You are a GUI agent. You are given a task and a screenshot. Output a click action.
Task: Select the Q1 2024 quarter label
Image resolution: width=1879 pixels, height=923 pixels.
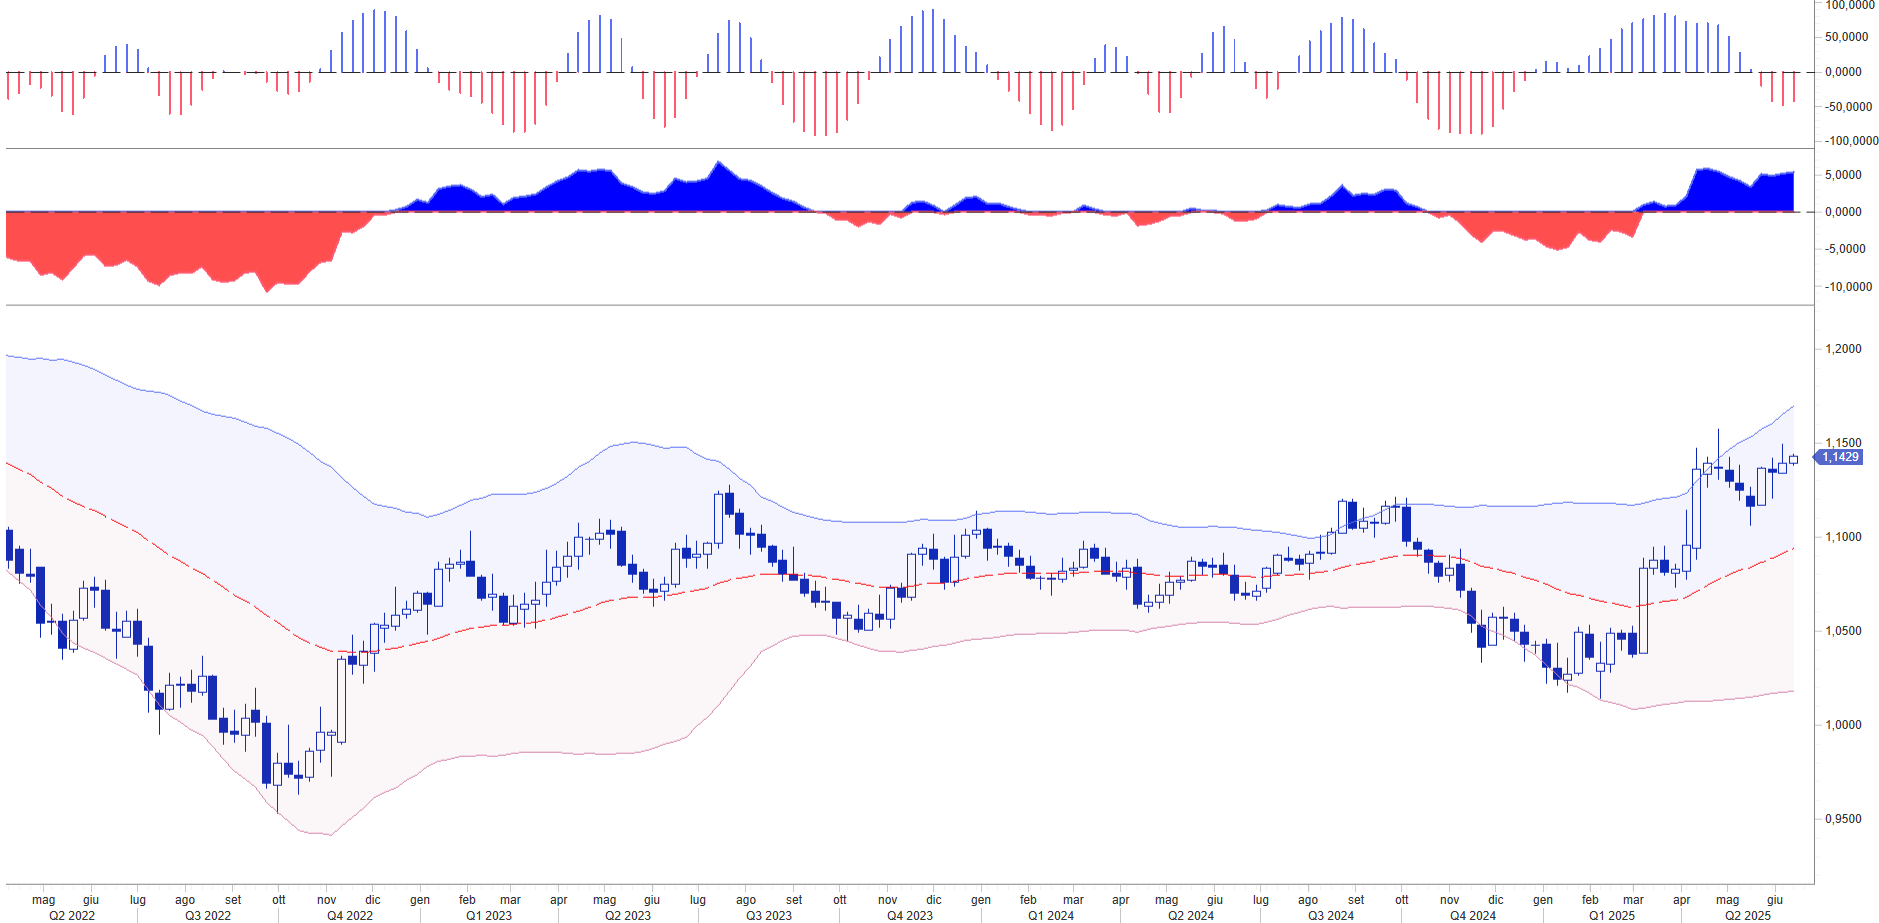pyautogui.click(x=1051, y=915)
